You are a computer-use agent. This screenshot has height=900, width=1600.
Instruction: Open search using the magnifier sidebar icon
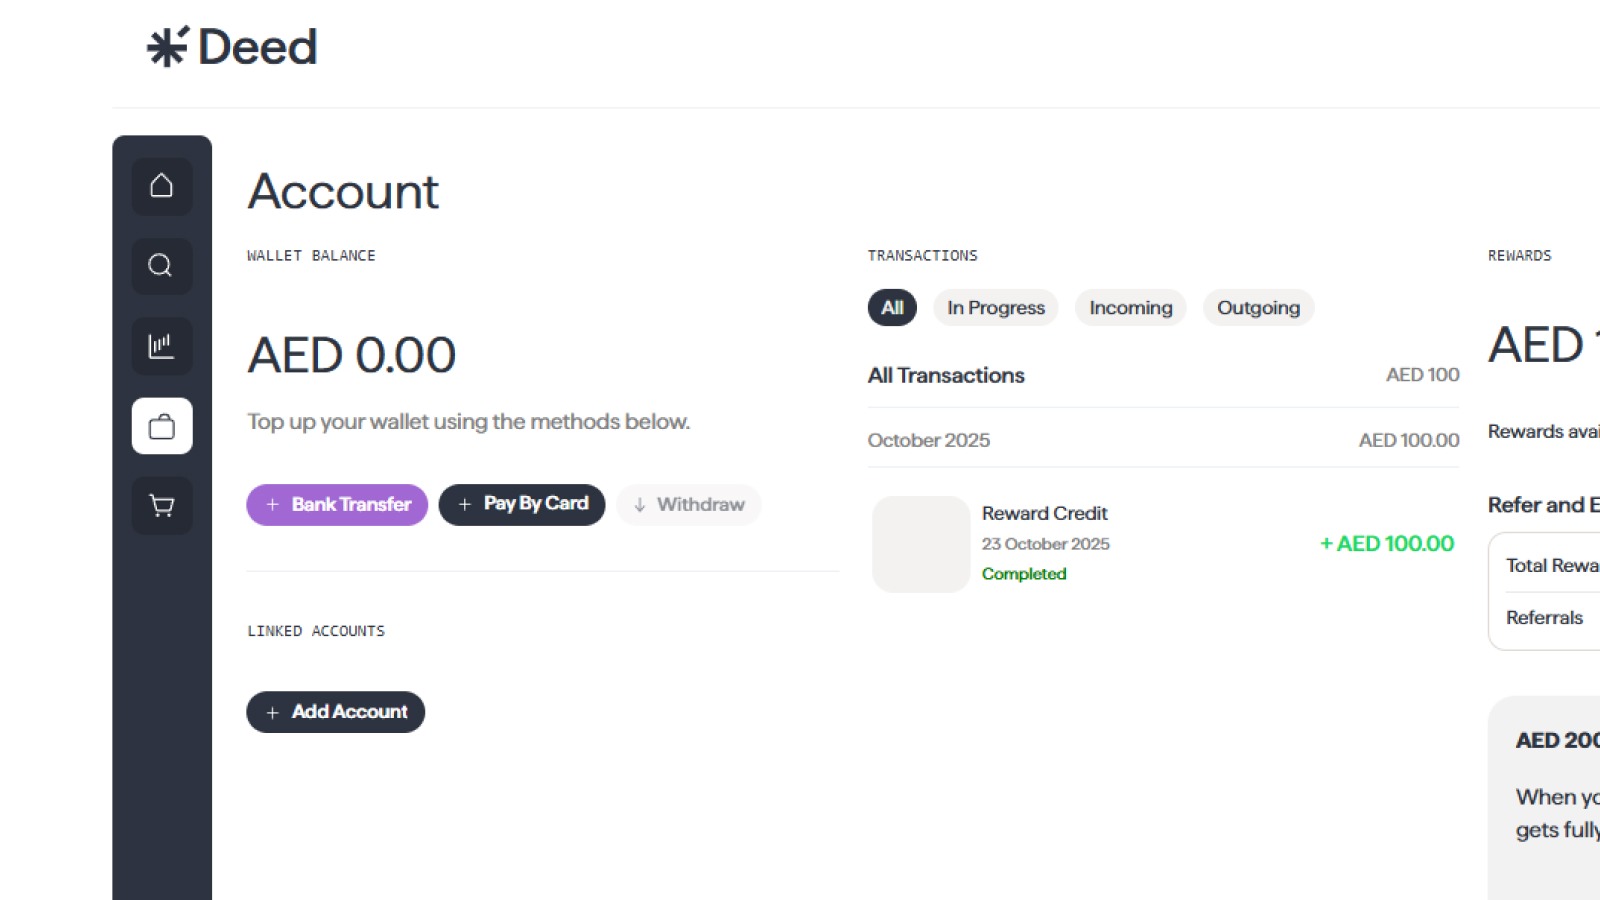161,266
